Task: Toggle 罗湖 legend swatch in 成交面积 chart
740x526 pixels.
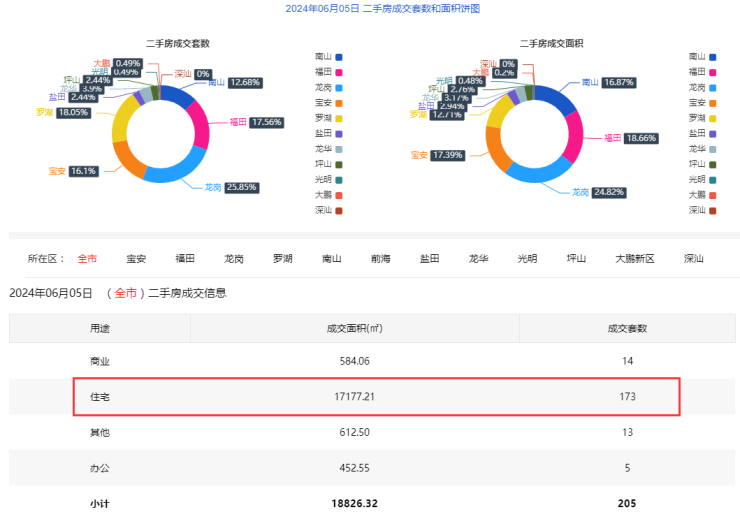Action: tap(713, 118)
